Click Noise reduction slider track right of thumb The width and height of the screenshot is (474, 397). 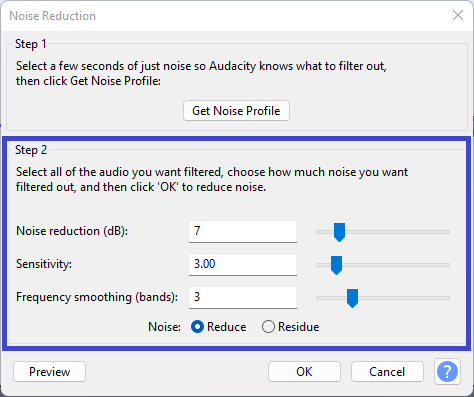(x=397, y=232)
